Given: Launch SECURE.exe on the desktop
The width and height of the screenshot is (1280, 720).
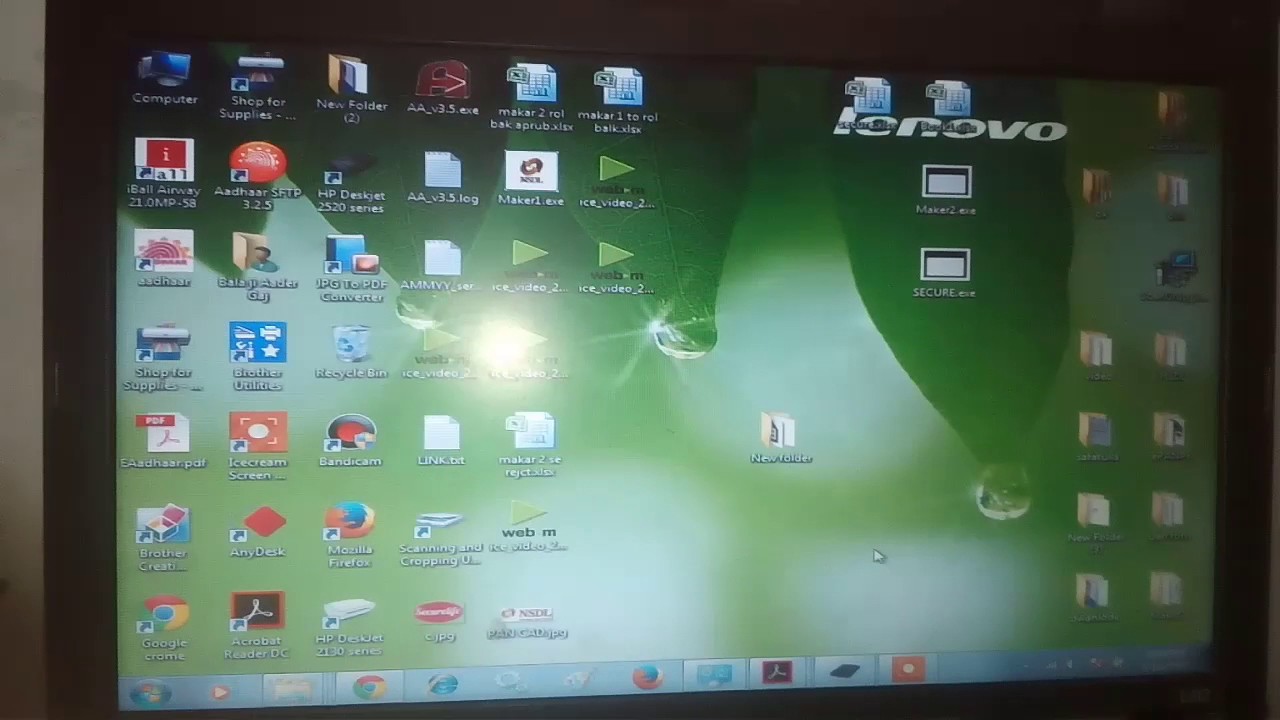Looking at the screenshot, I should 944,272.
